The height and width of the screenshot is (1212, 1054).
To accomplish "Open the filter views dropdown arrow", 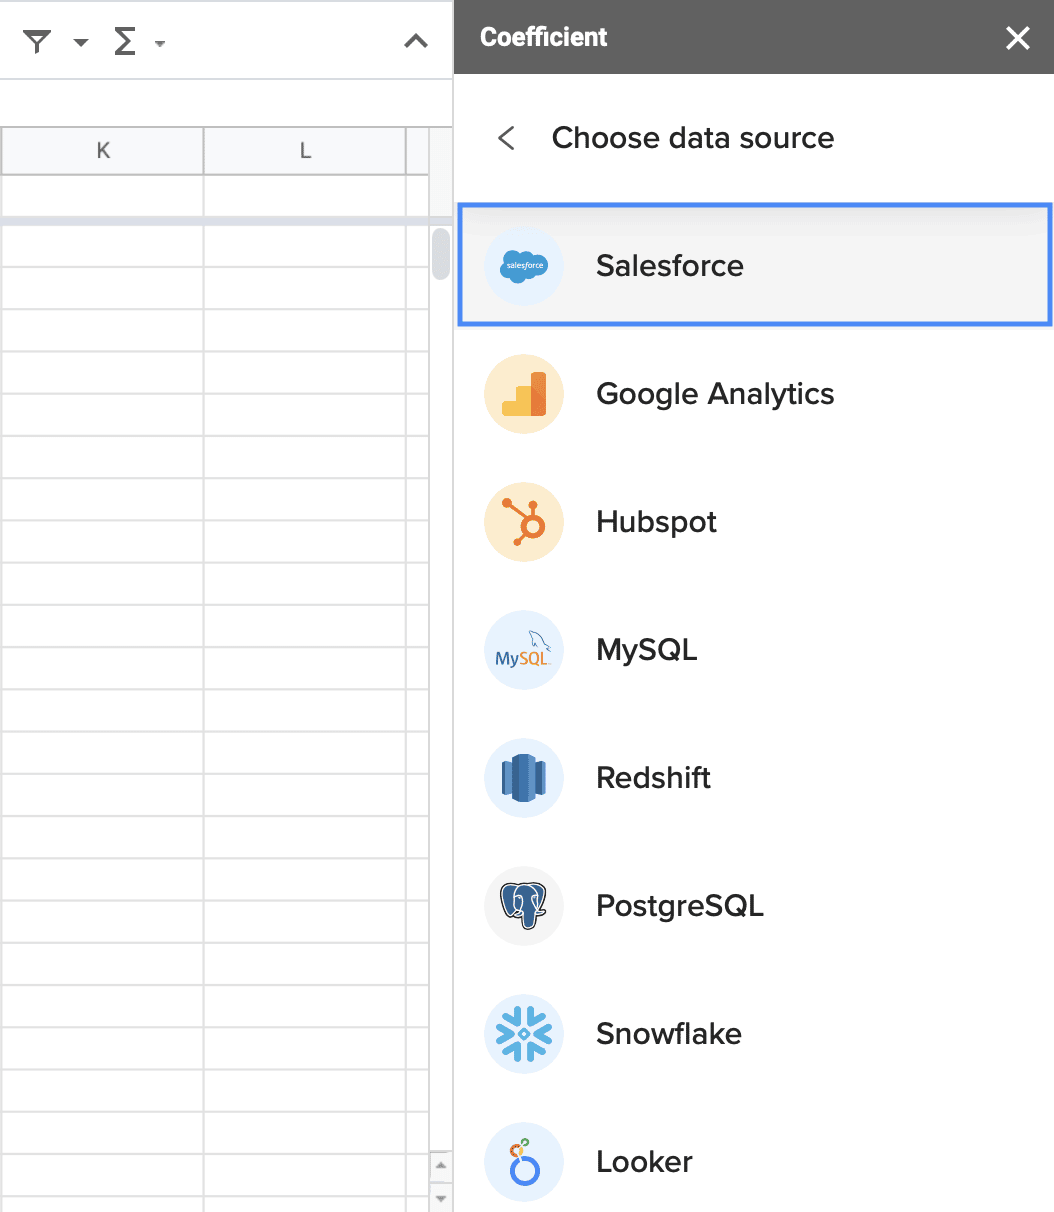I will [81, 43].
